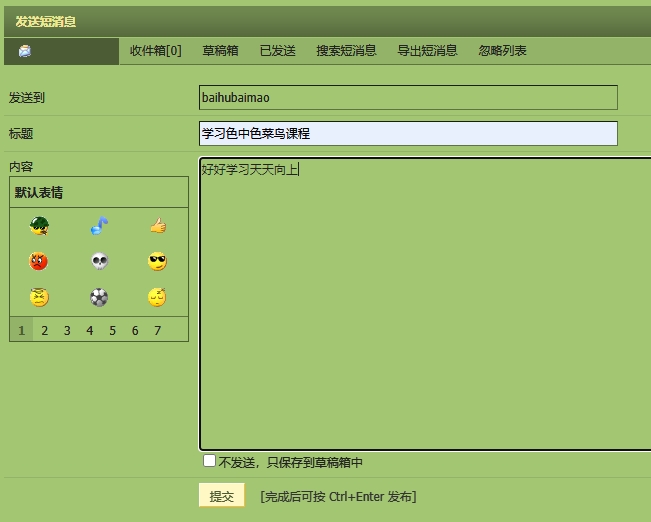
Task: Click inside the 内容 message textarea
Action: coord(425,304)
